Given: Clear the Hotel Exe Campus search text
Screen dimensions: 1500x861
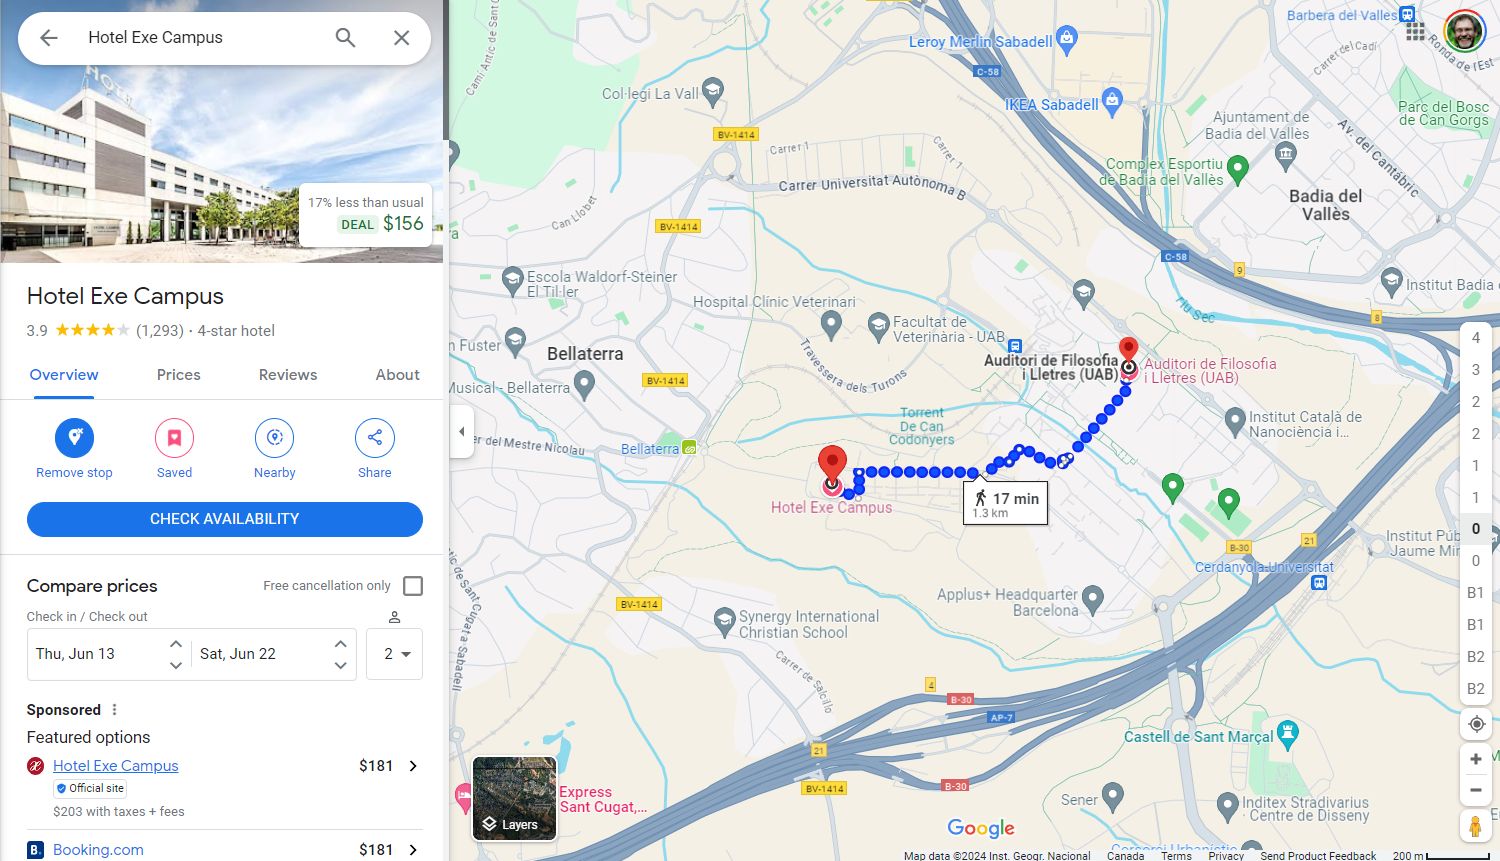Looking at the screenshot, I should (x=401, y=38).
